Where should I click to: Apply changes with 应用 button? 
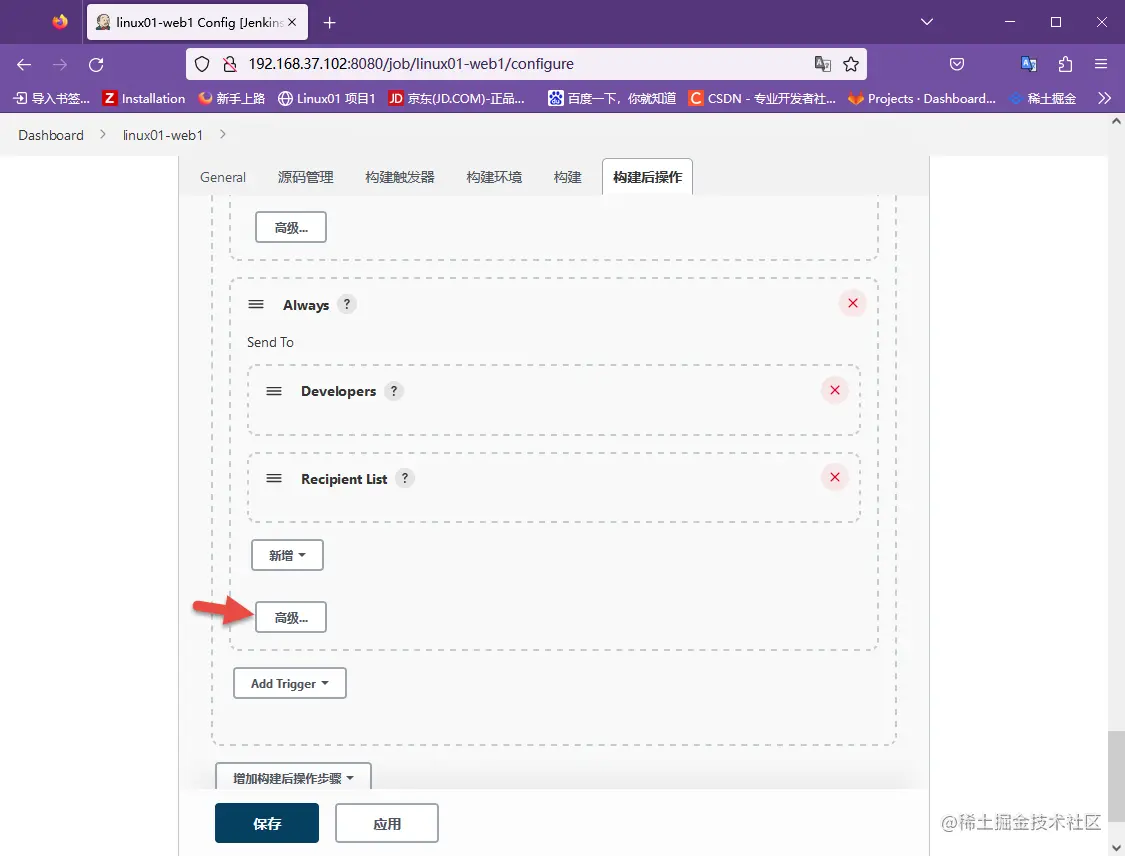tap(387, 824)
